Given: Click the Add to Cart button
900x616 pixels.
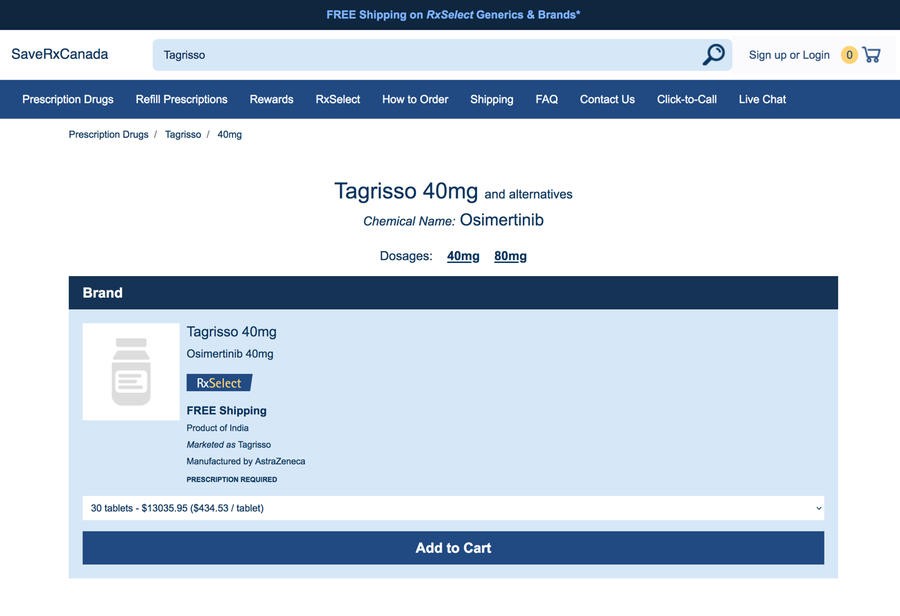Looking at the screenshot, I should tap(453, 548).
